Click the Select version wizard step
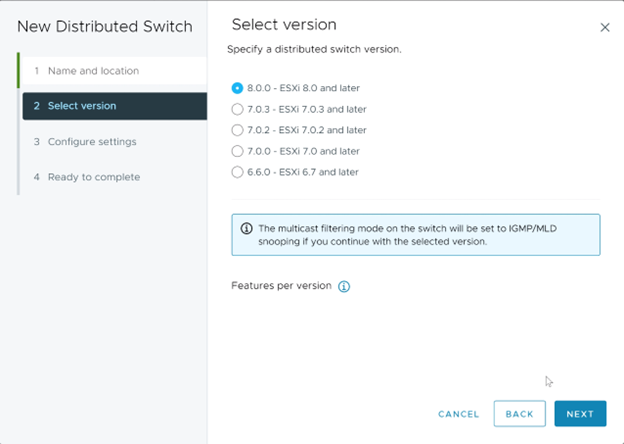The width and height of the screenshot is (624, 444). (82, 106)
